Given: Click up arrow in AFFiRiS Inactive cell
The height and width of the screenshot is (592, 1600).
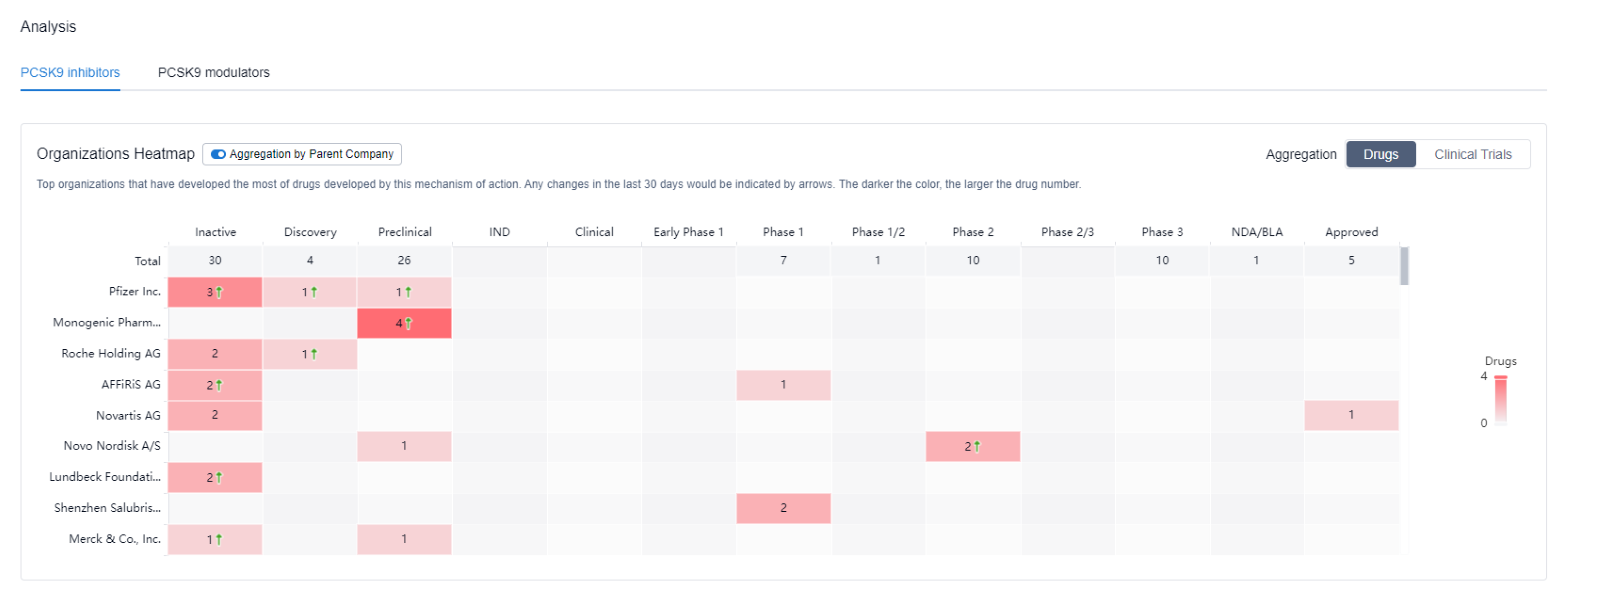Looking at the screenshot, I should pos(219,385).
